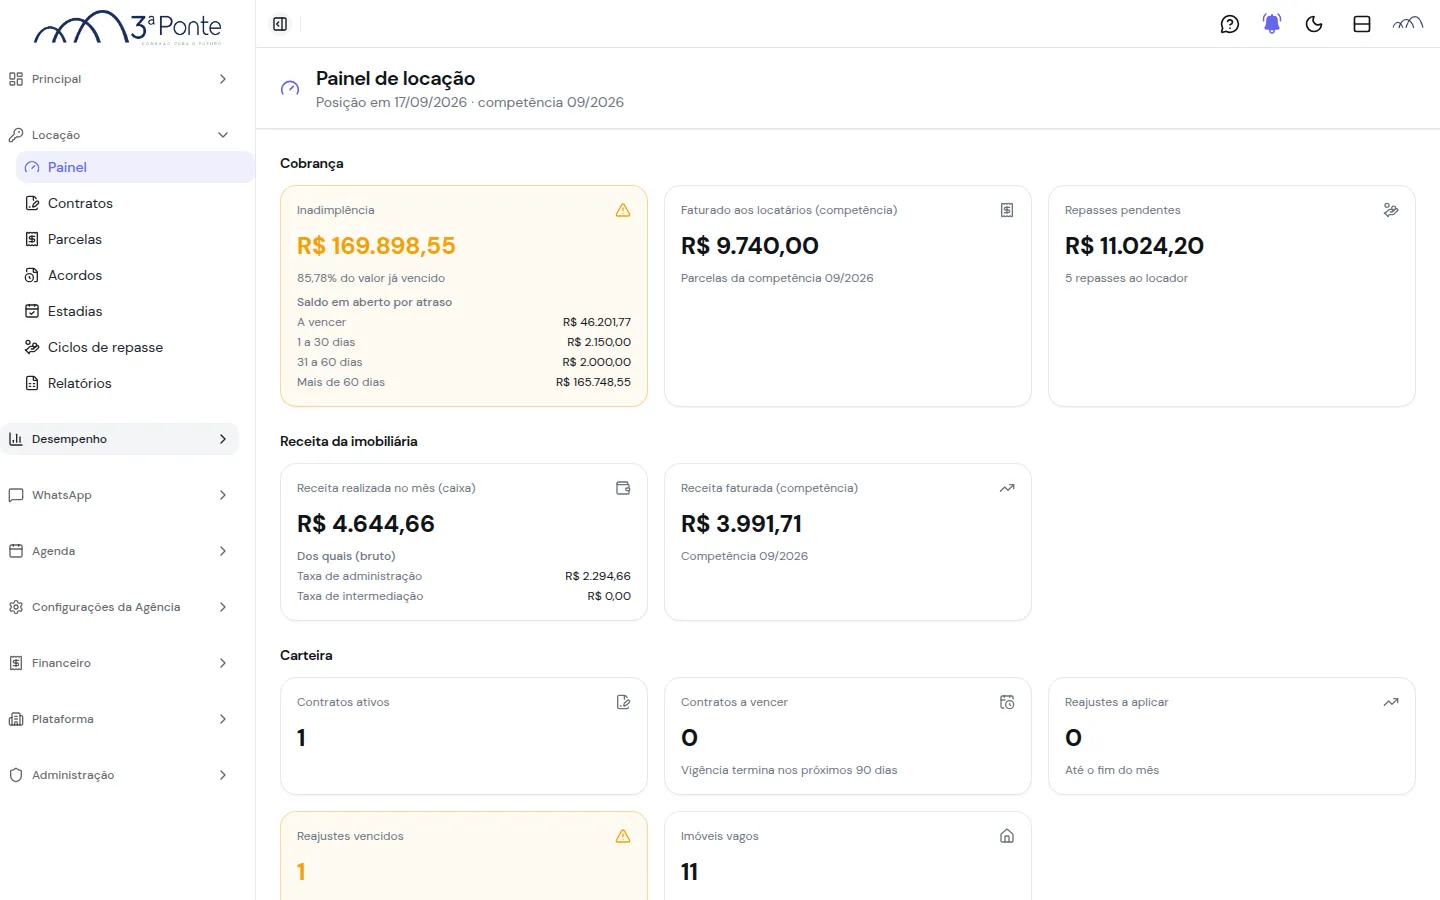Select Painel in the sidebar

tap(135, 167)
